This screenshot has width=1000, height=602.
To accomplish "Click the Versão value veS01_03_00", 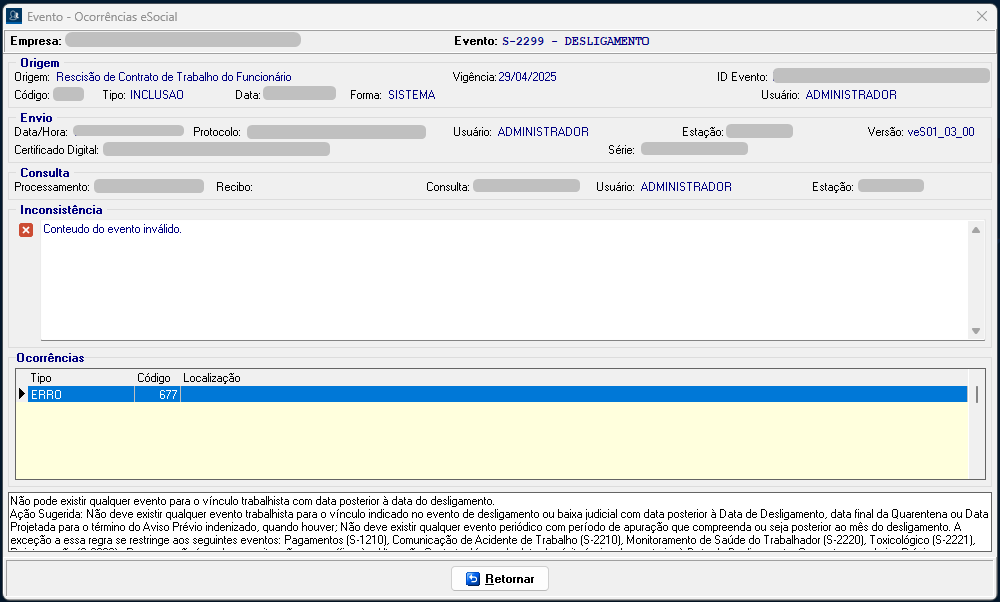I will pos(940,131).
